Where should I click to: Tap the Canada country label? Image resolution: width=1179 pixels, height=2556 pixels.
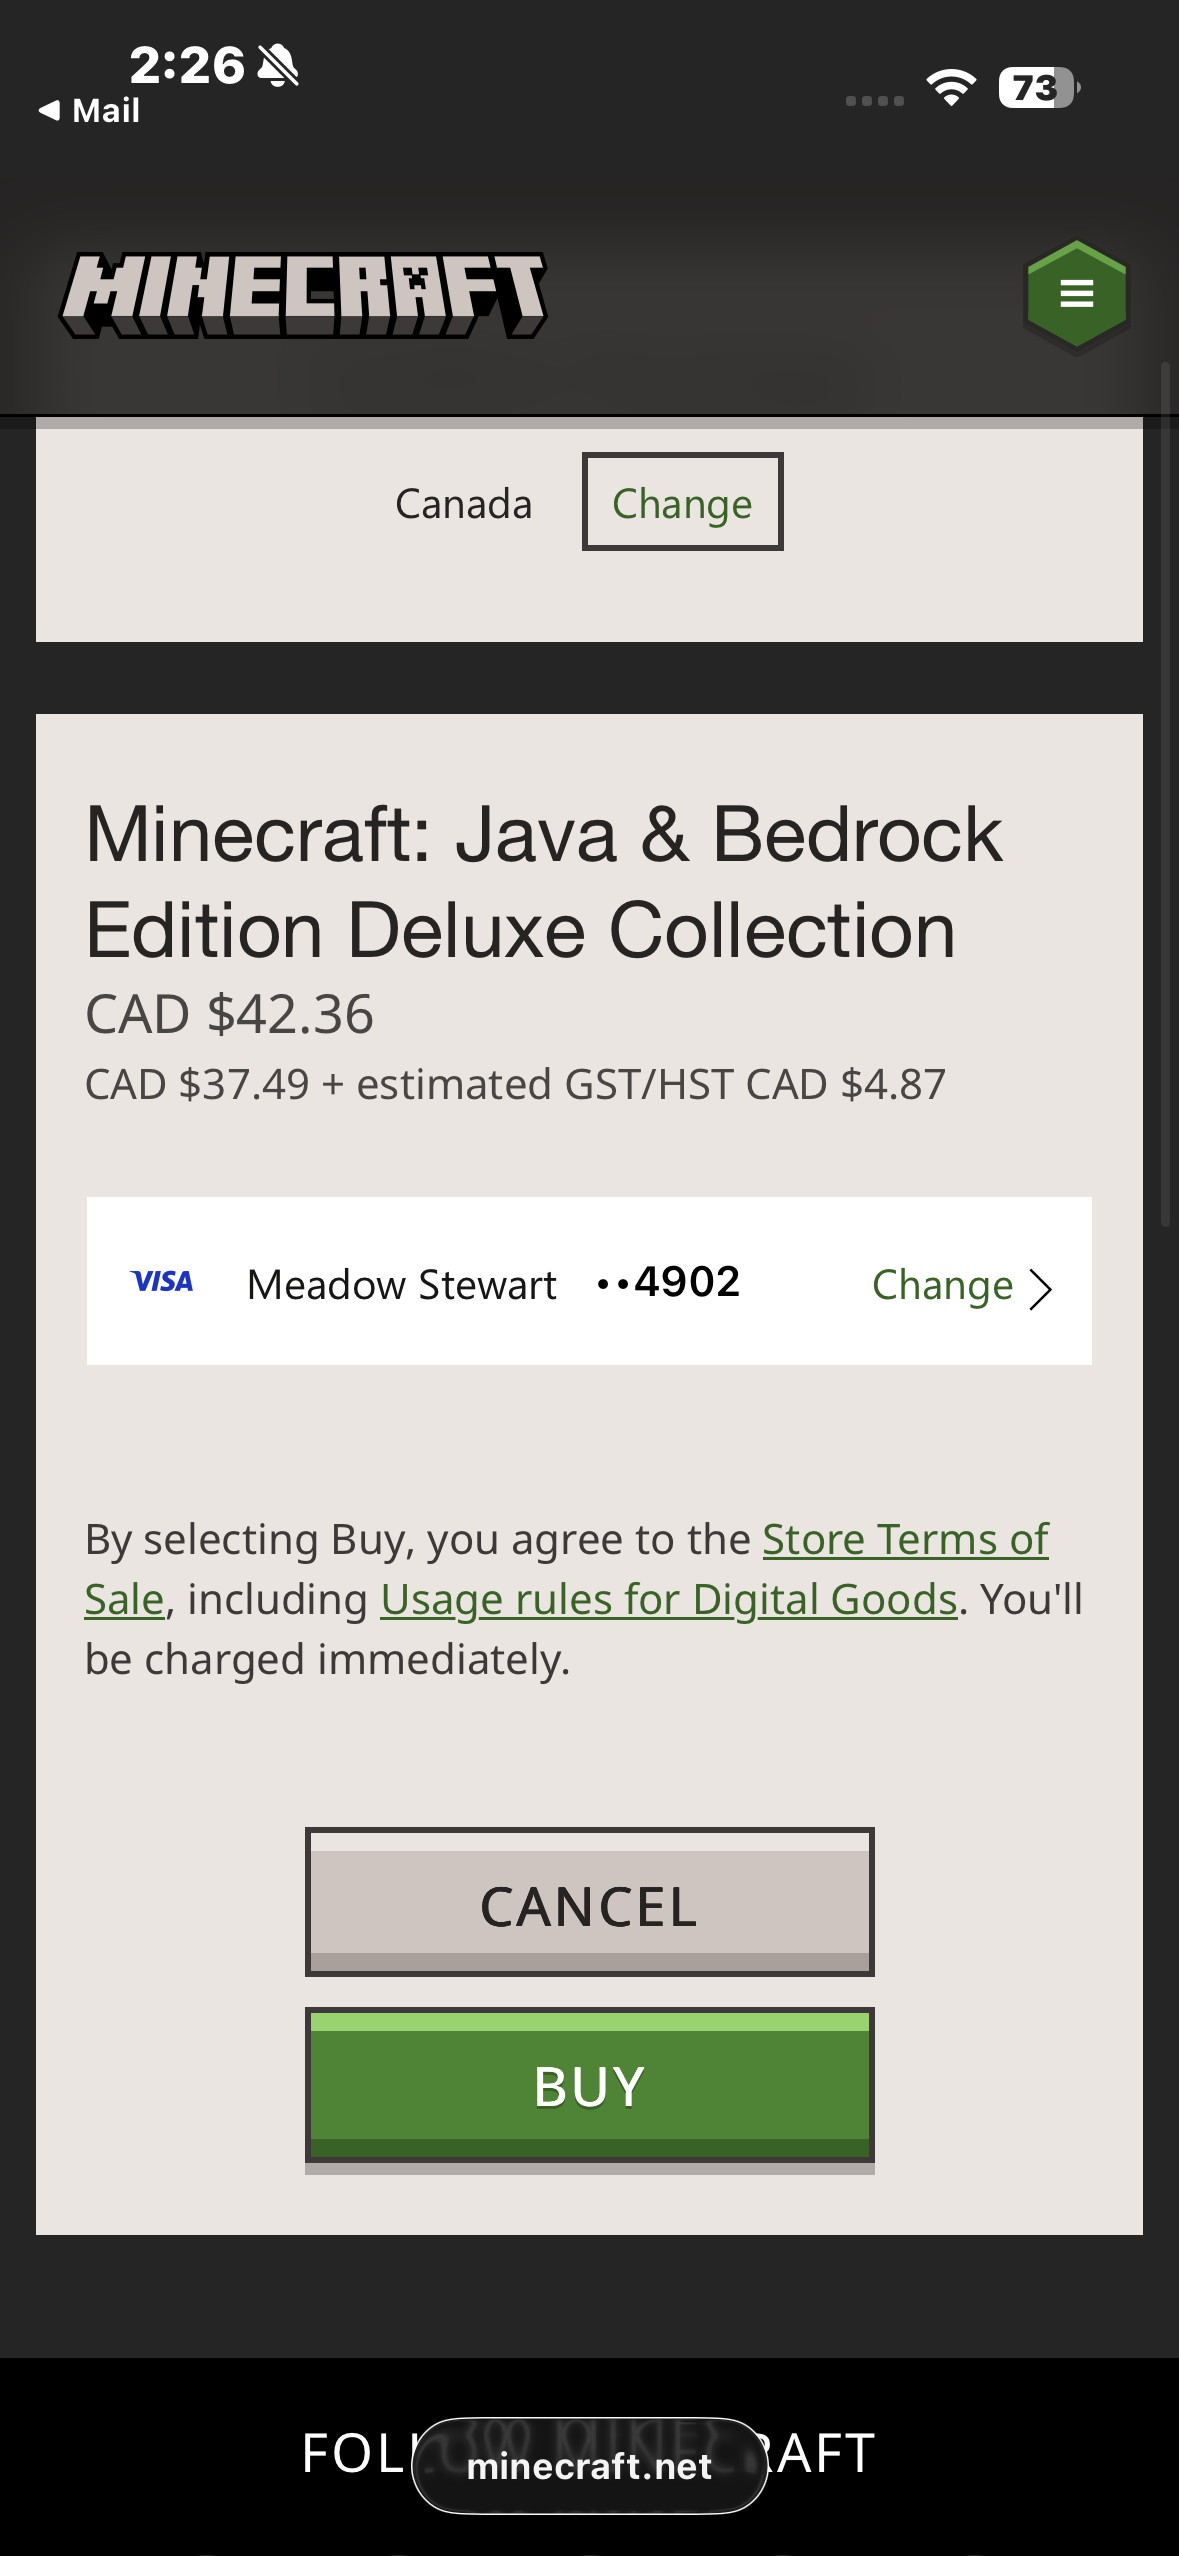(x=463, y=504)
